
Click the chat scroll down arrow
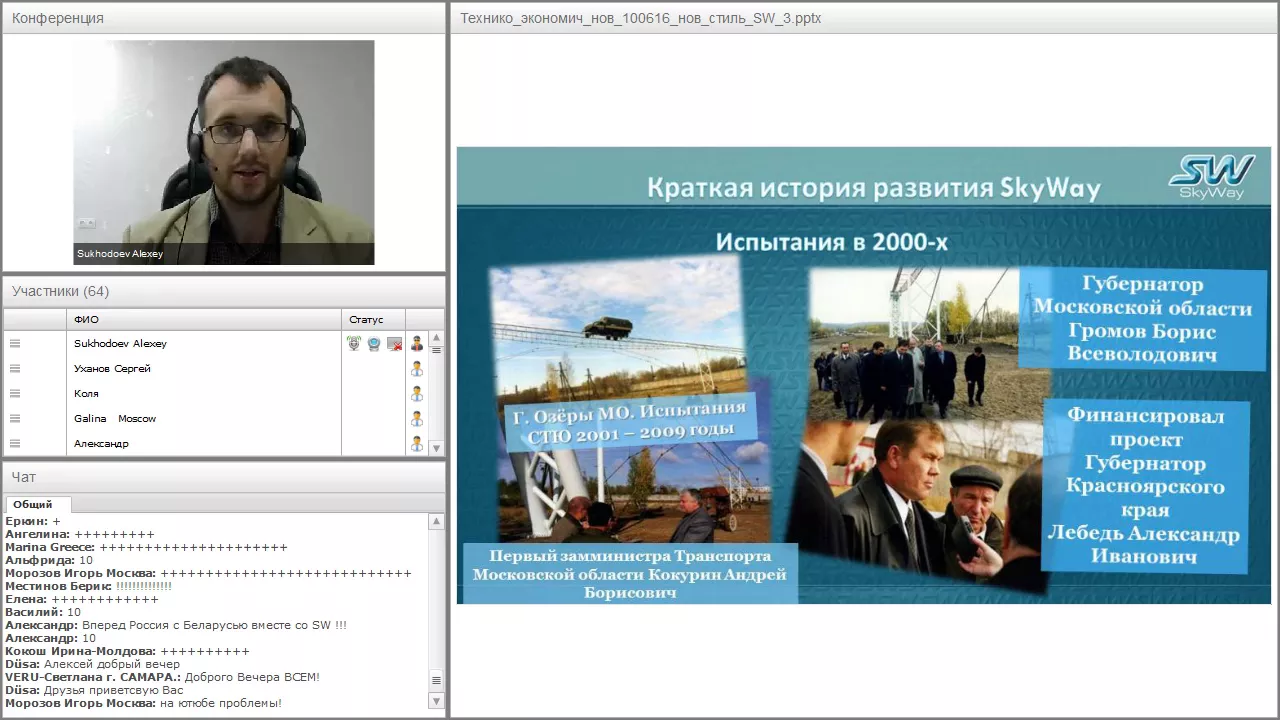[436, 702]
